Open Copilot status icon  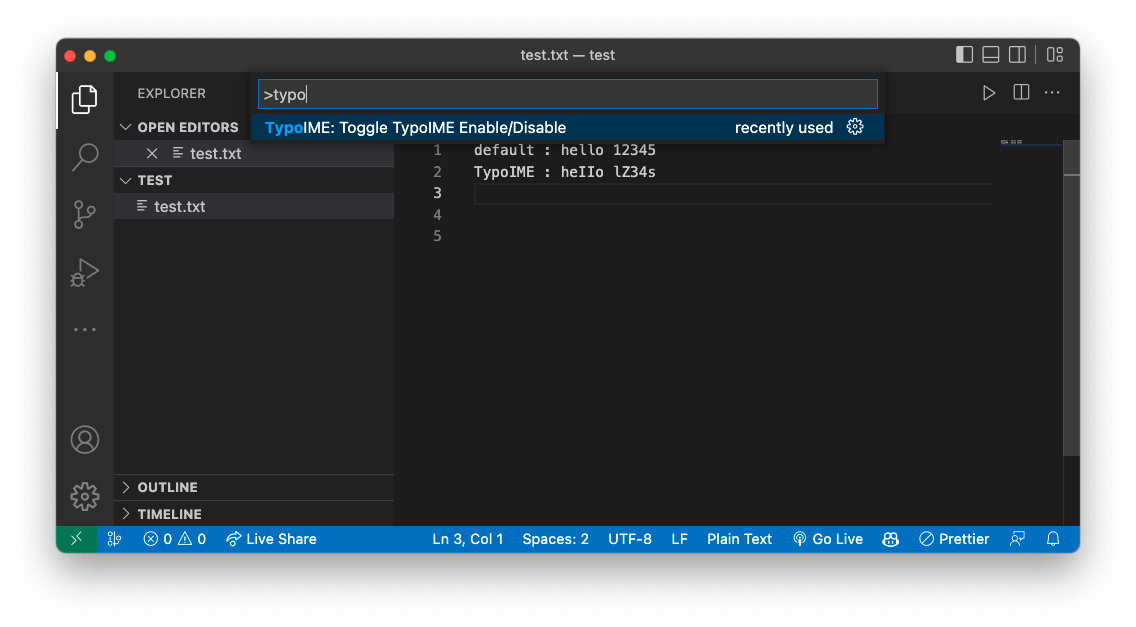(x=890, y=539)
